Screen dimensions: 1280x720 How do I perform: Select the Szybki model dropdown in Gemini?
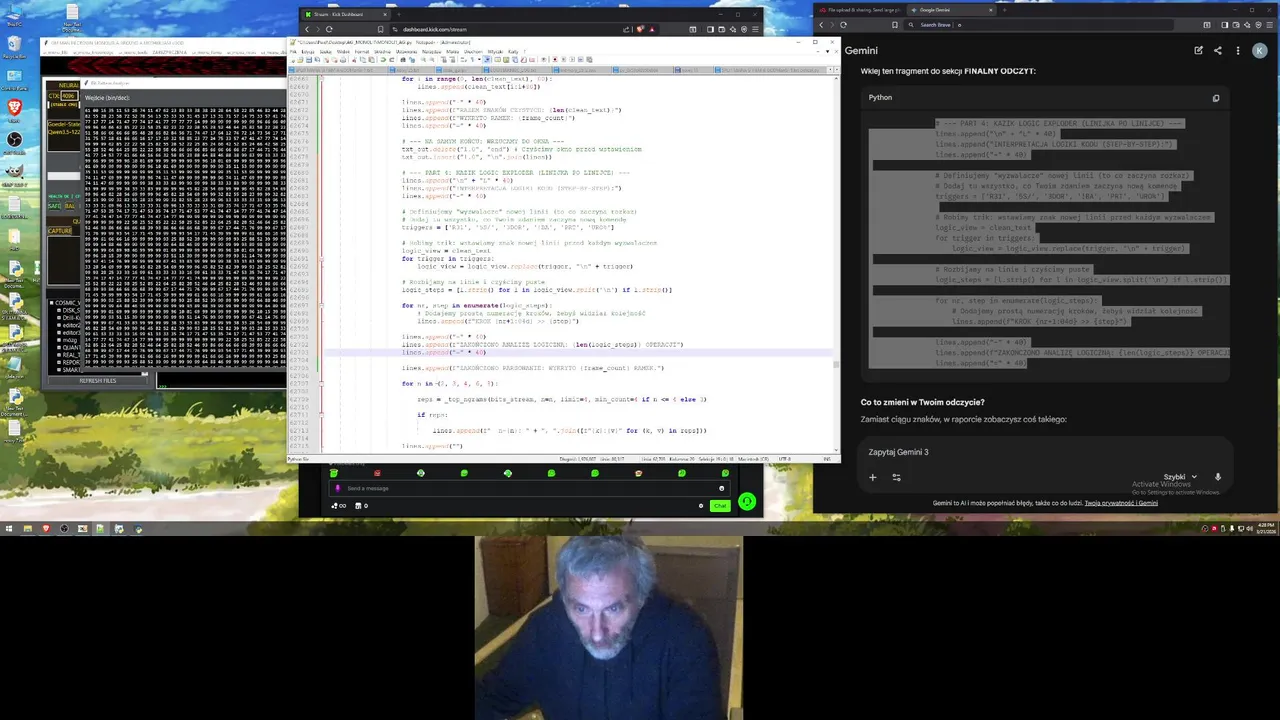coord(1179,477)
